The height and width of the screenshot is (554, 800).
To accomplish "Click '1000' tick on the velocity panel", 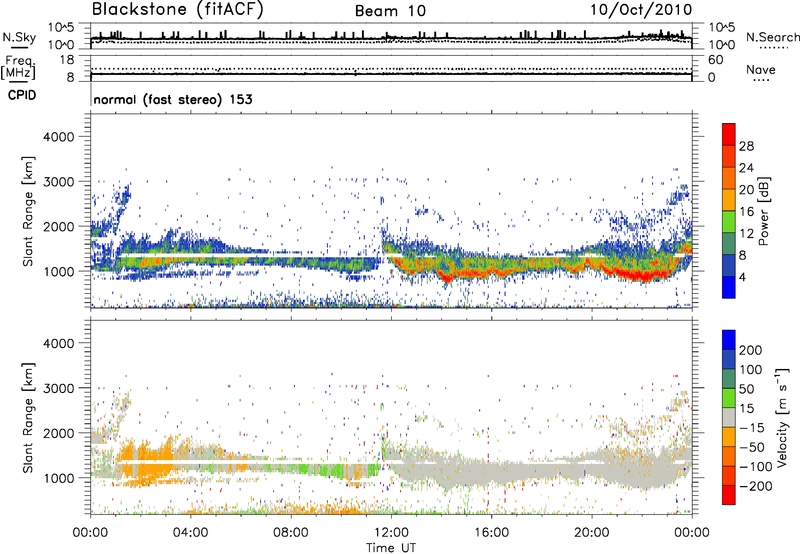I will click(59, 478).
